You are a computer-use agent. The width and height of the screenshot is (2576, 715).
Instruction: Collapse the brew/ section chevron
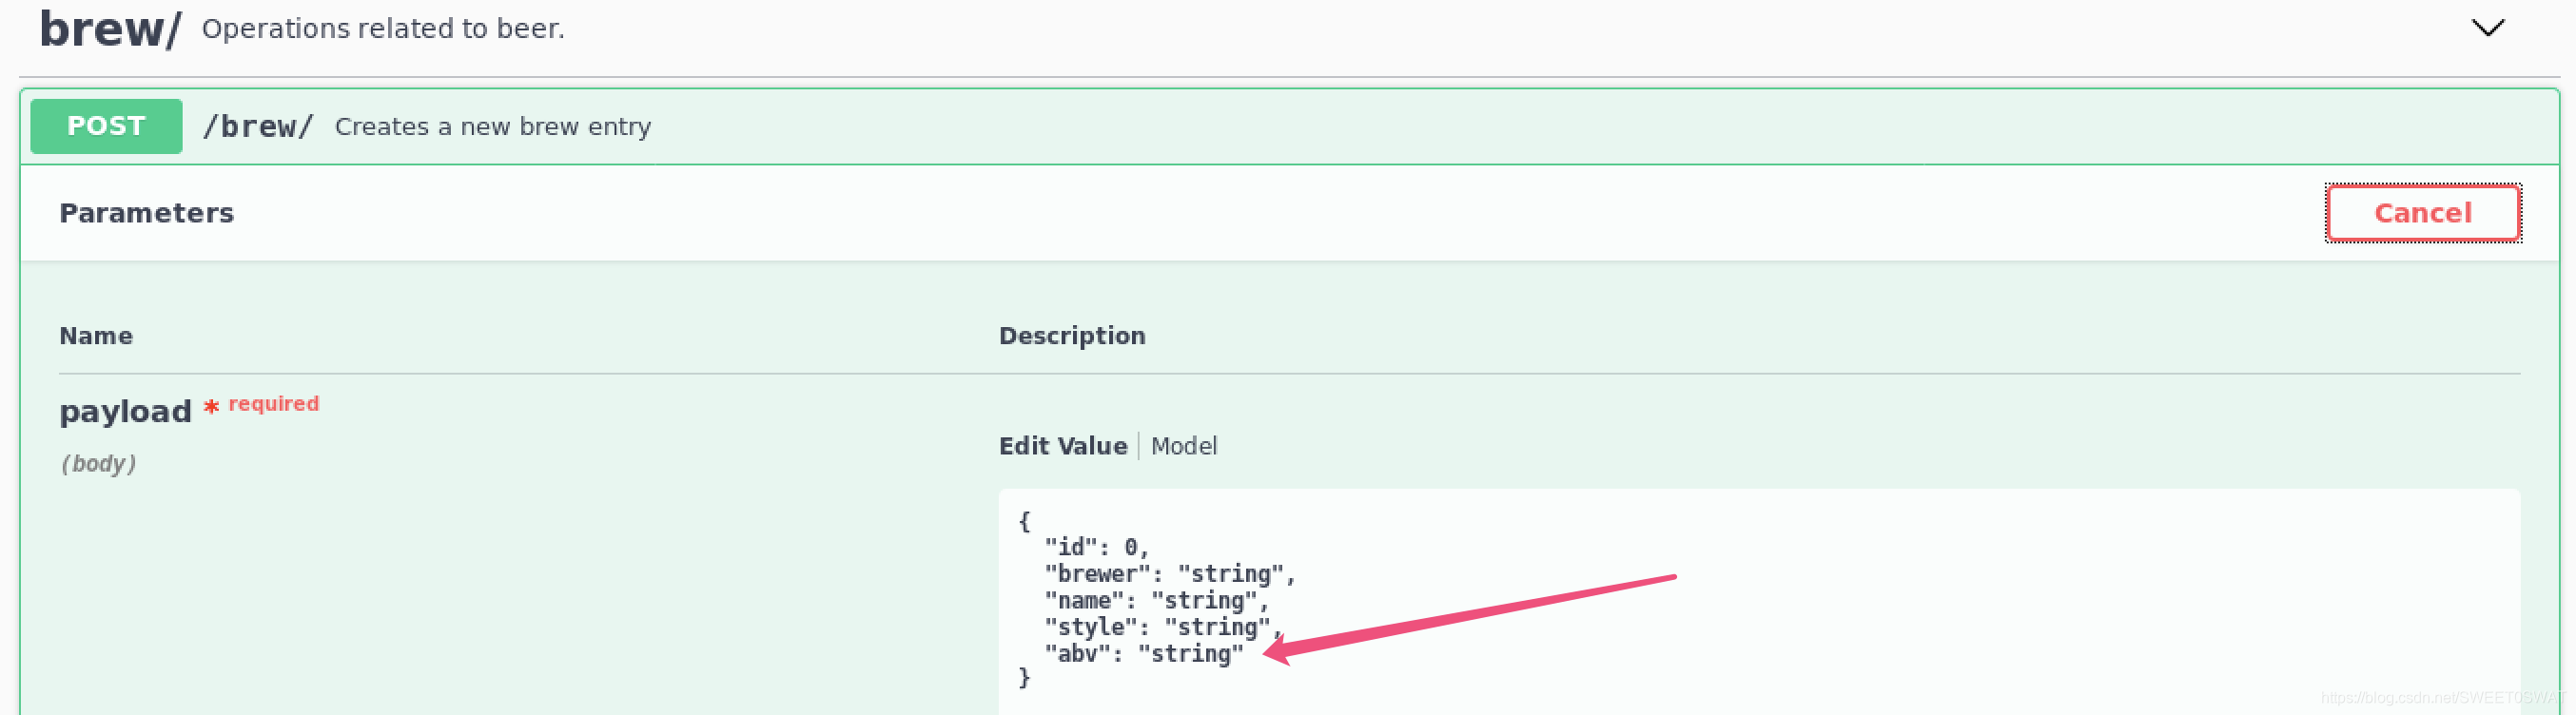(2487, 28)
